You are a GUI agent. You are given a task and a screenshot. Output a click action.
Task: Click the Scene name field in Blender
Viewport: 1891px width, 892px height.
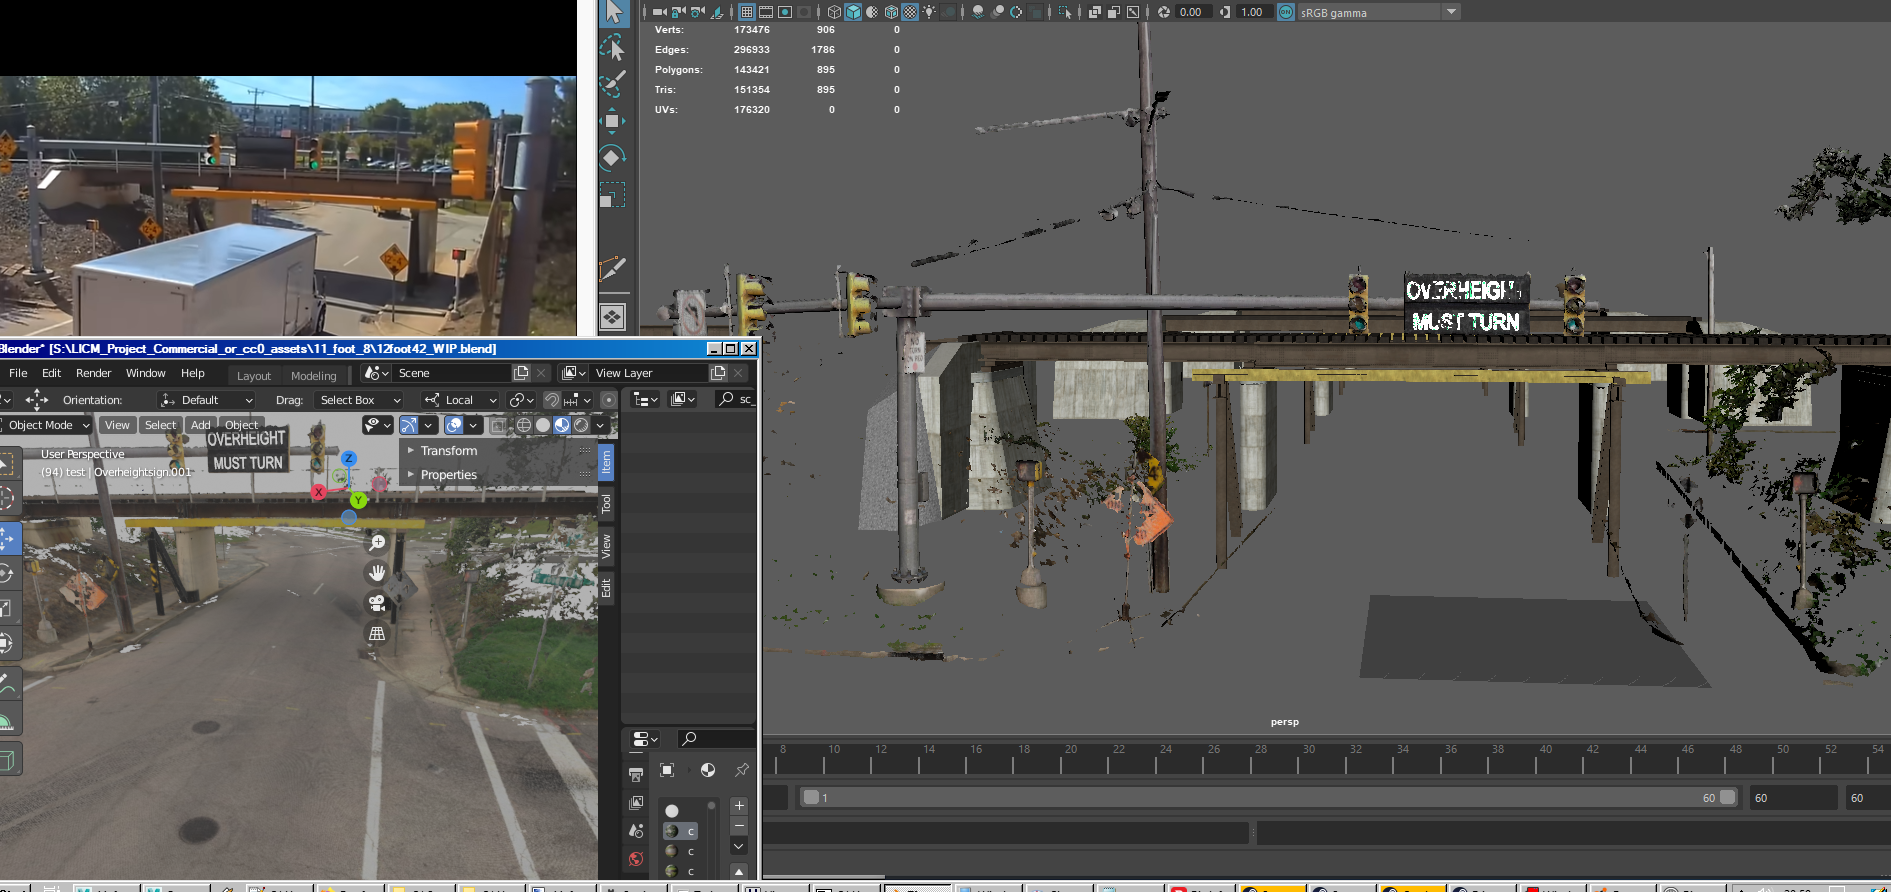point(450,373)
